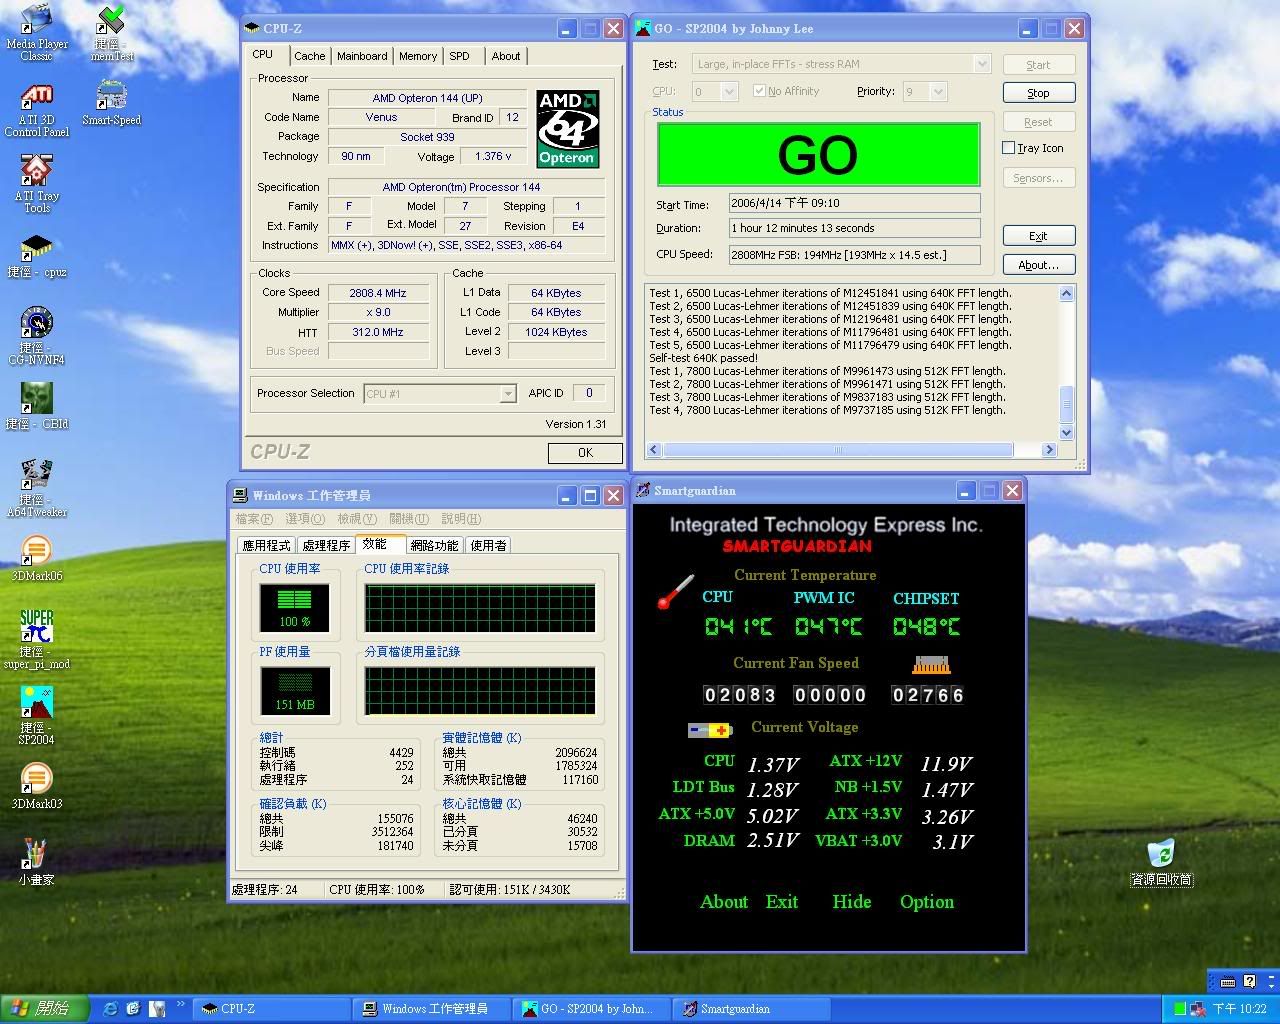
Task: Click the battery icon beside Current Voltage
Action: tap(710, 731)
